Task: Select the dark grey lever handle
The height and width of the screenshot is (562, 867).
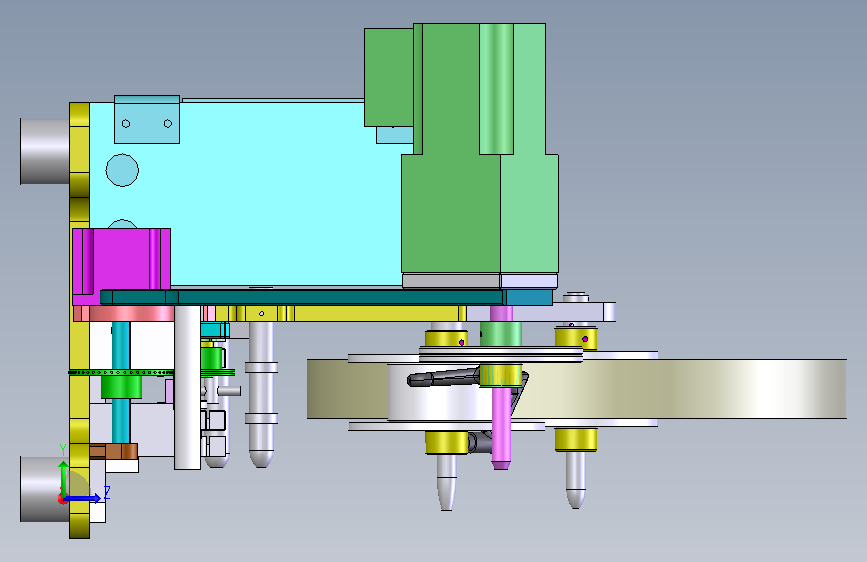Action: (442, 378)
